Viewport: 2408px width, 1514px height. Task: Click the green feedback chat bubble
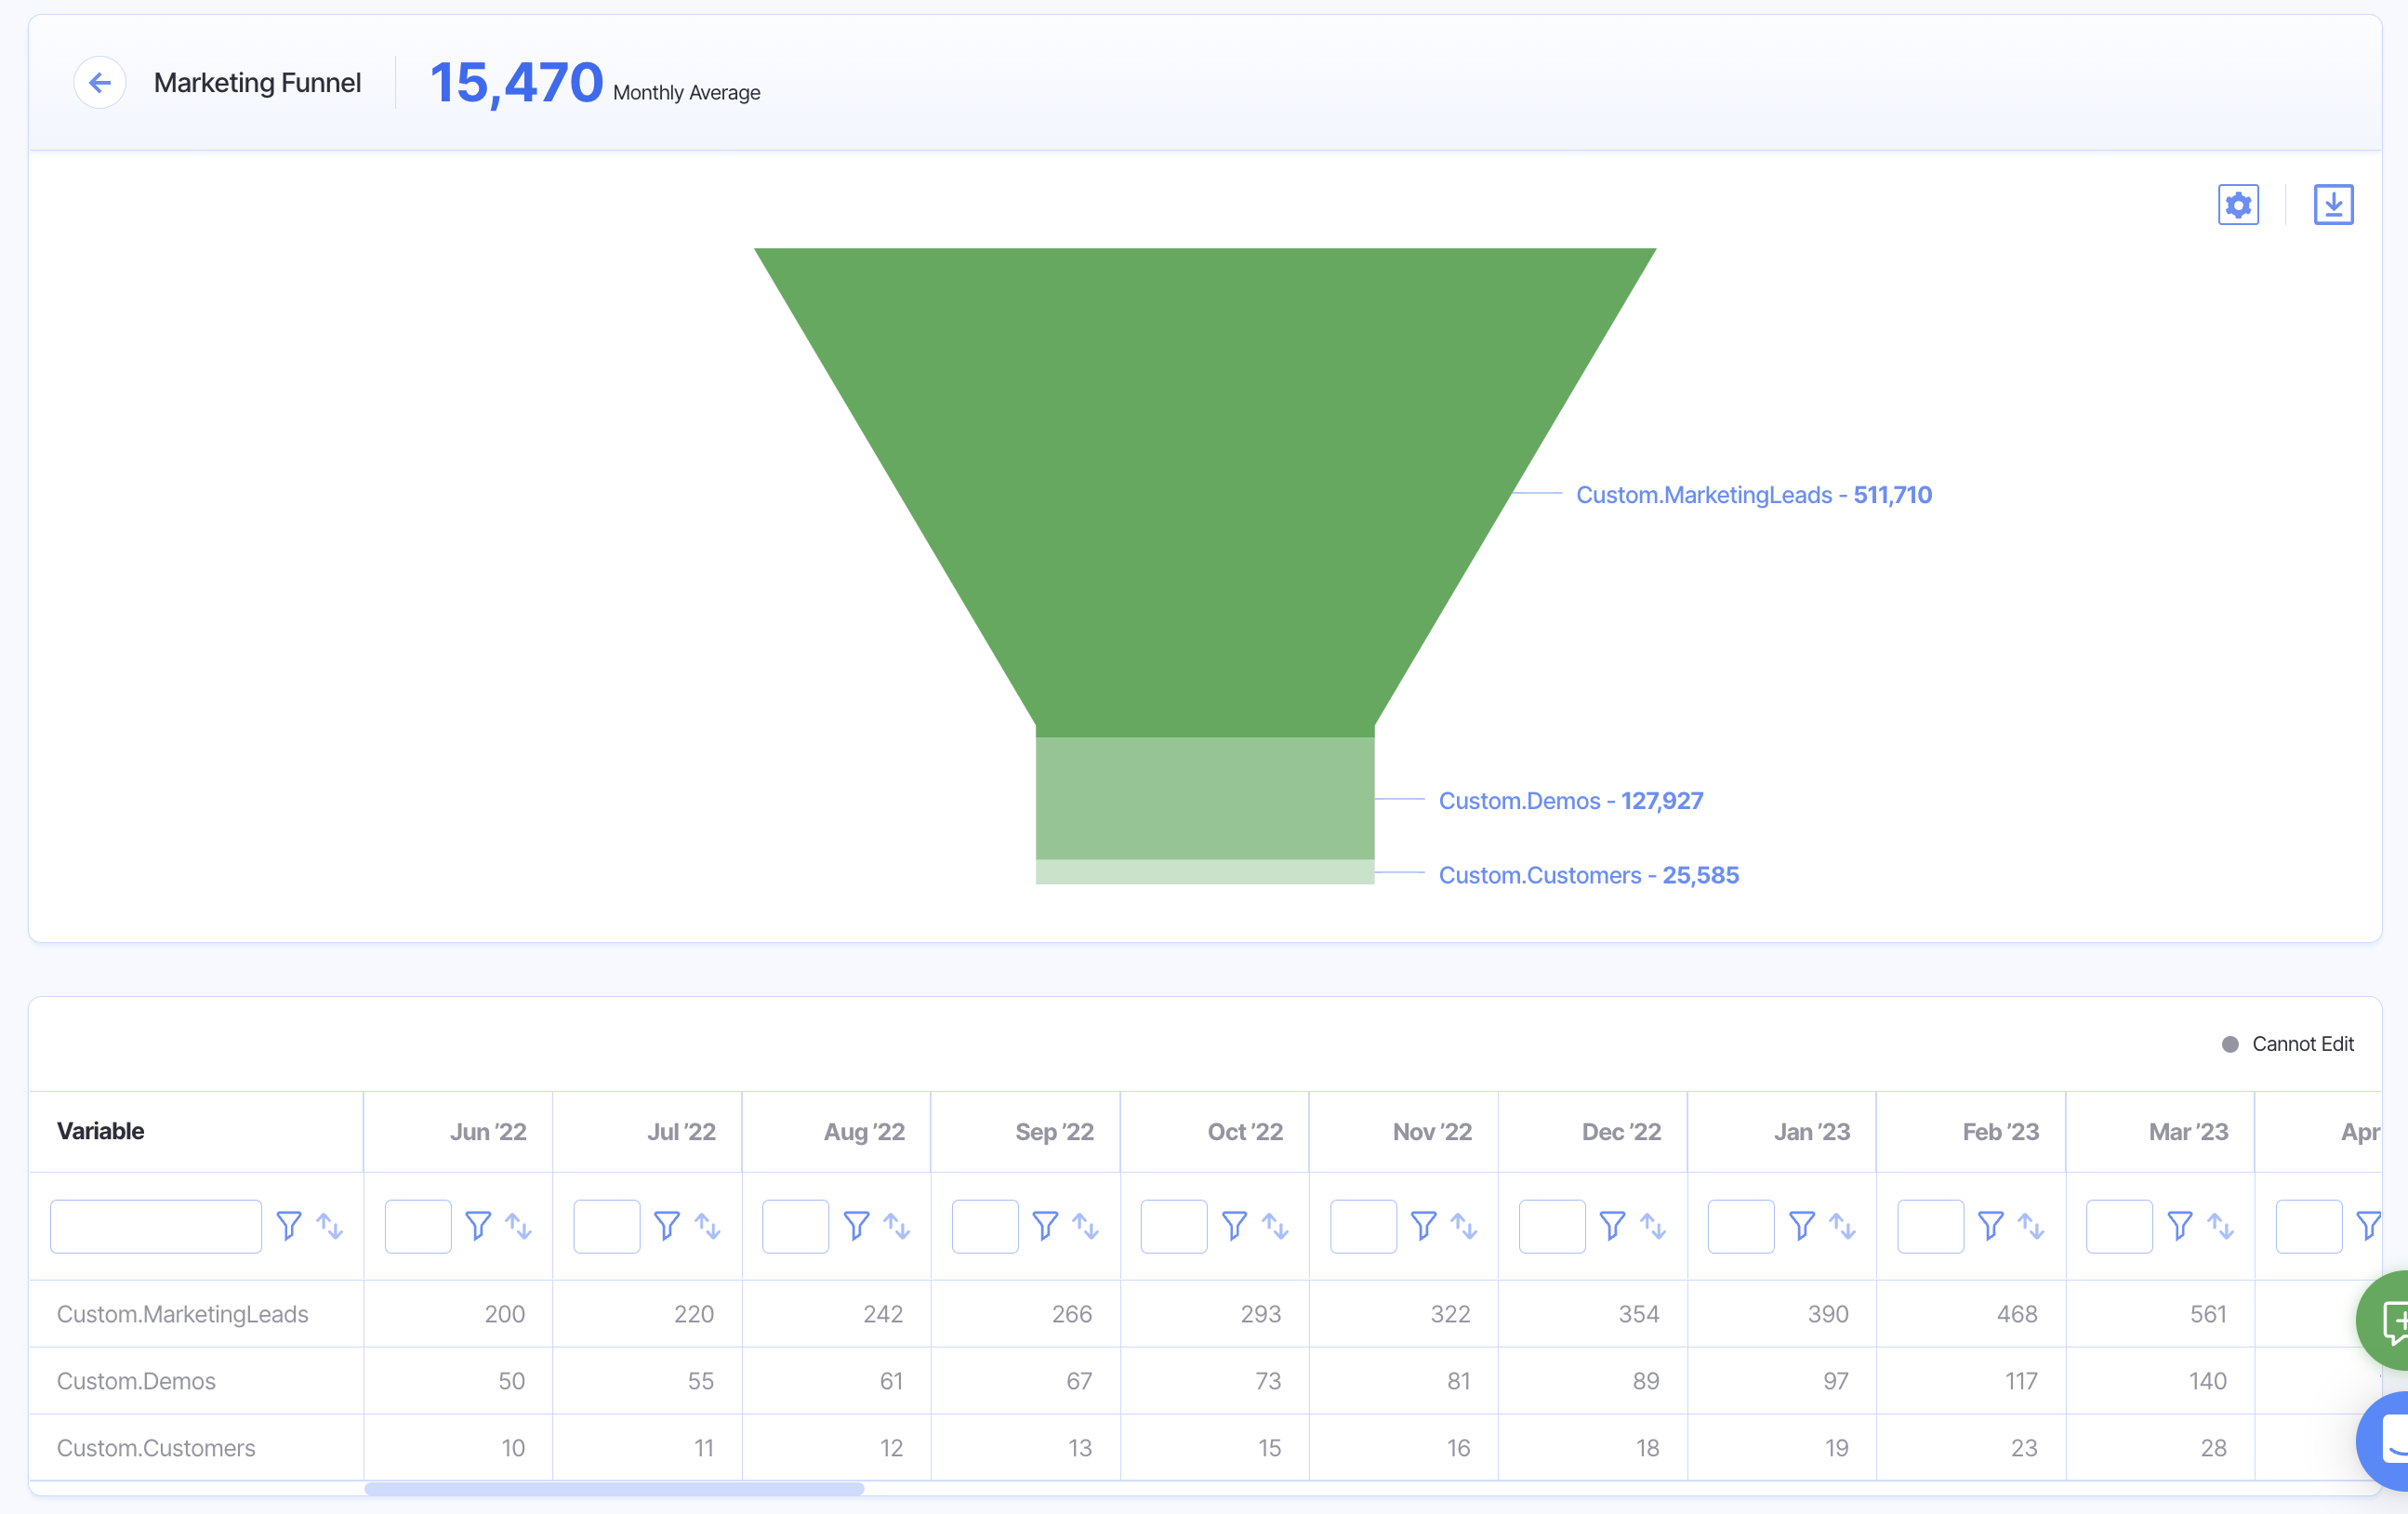(x=2392, y=1319)
